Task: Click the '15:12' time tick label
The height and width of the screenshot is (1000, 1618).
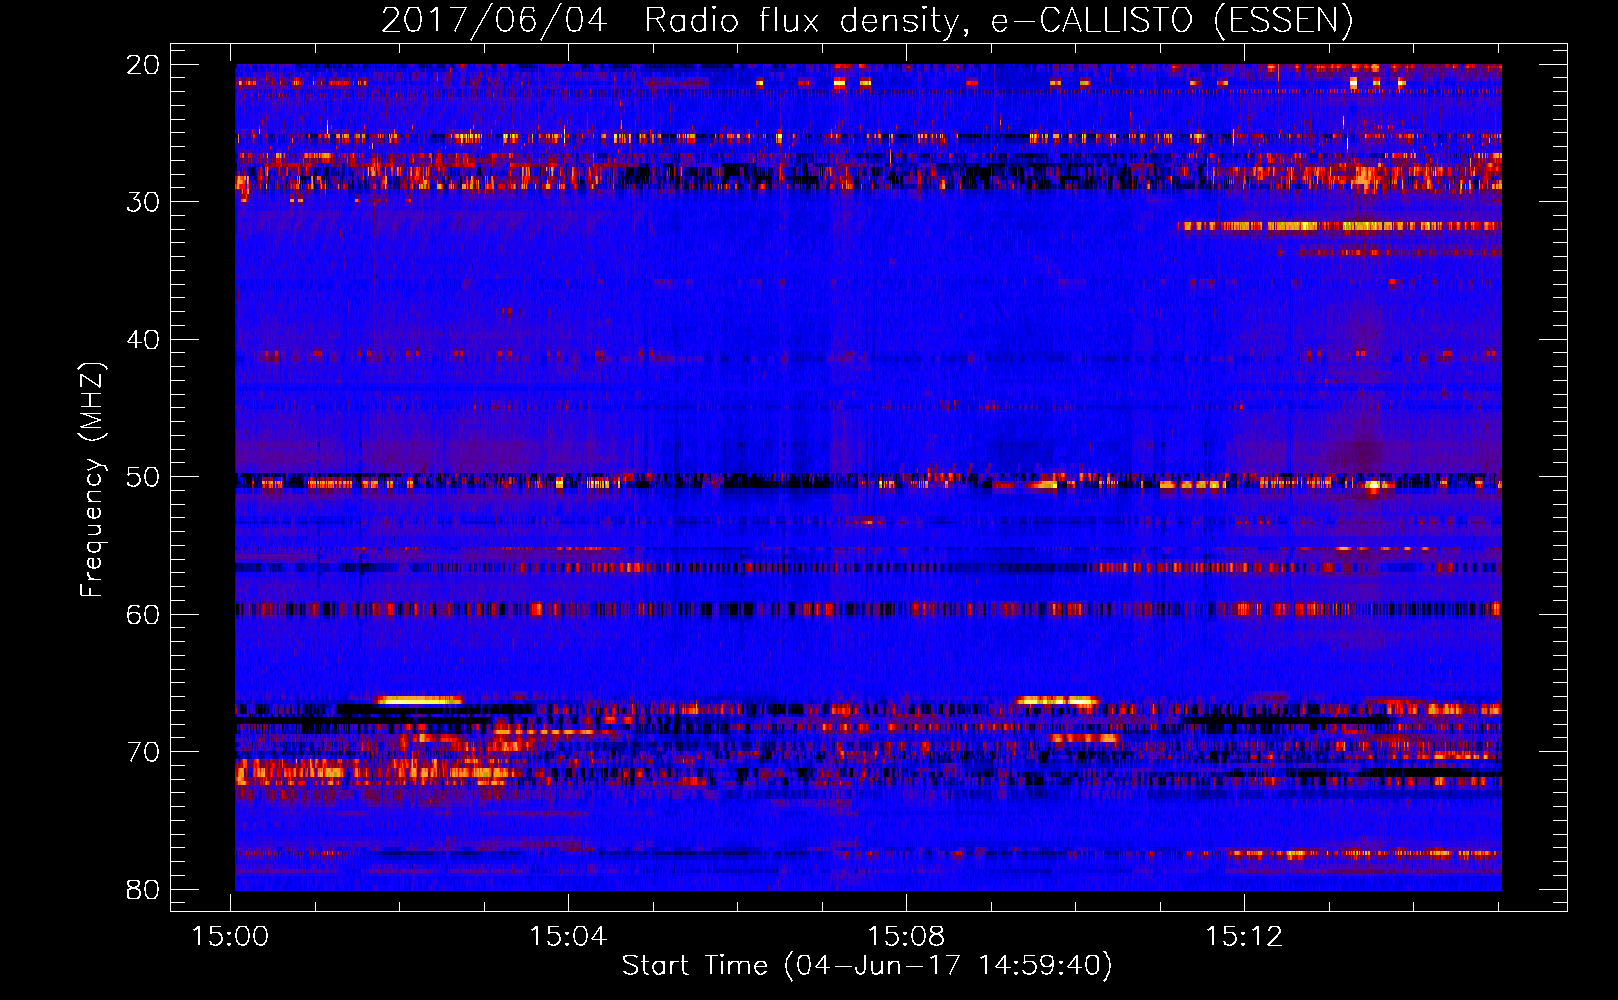Action: tap(1244, 936)
